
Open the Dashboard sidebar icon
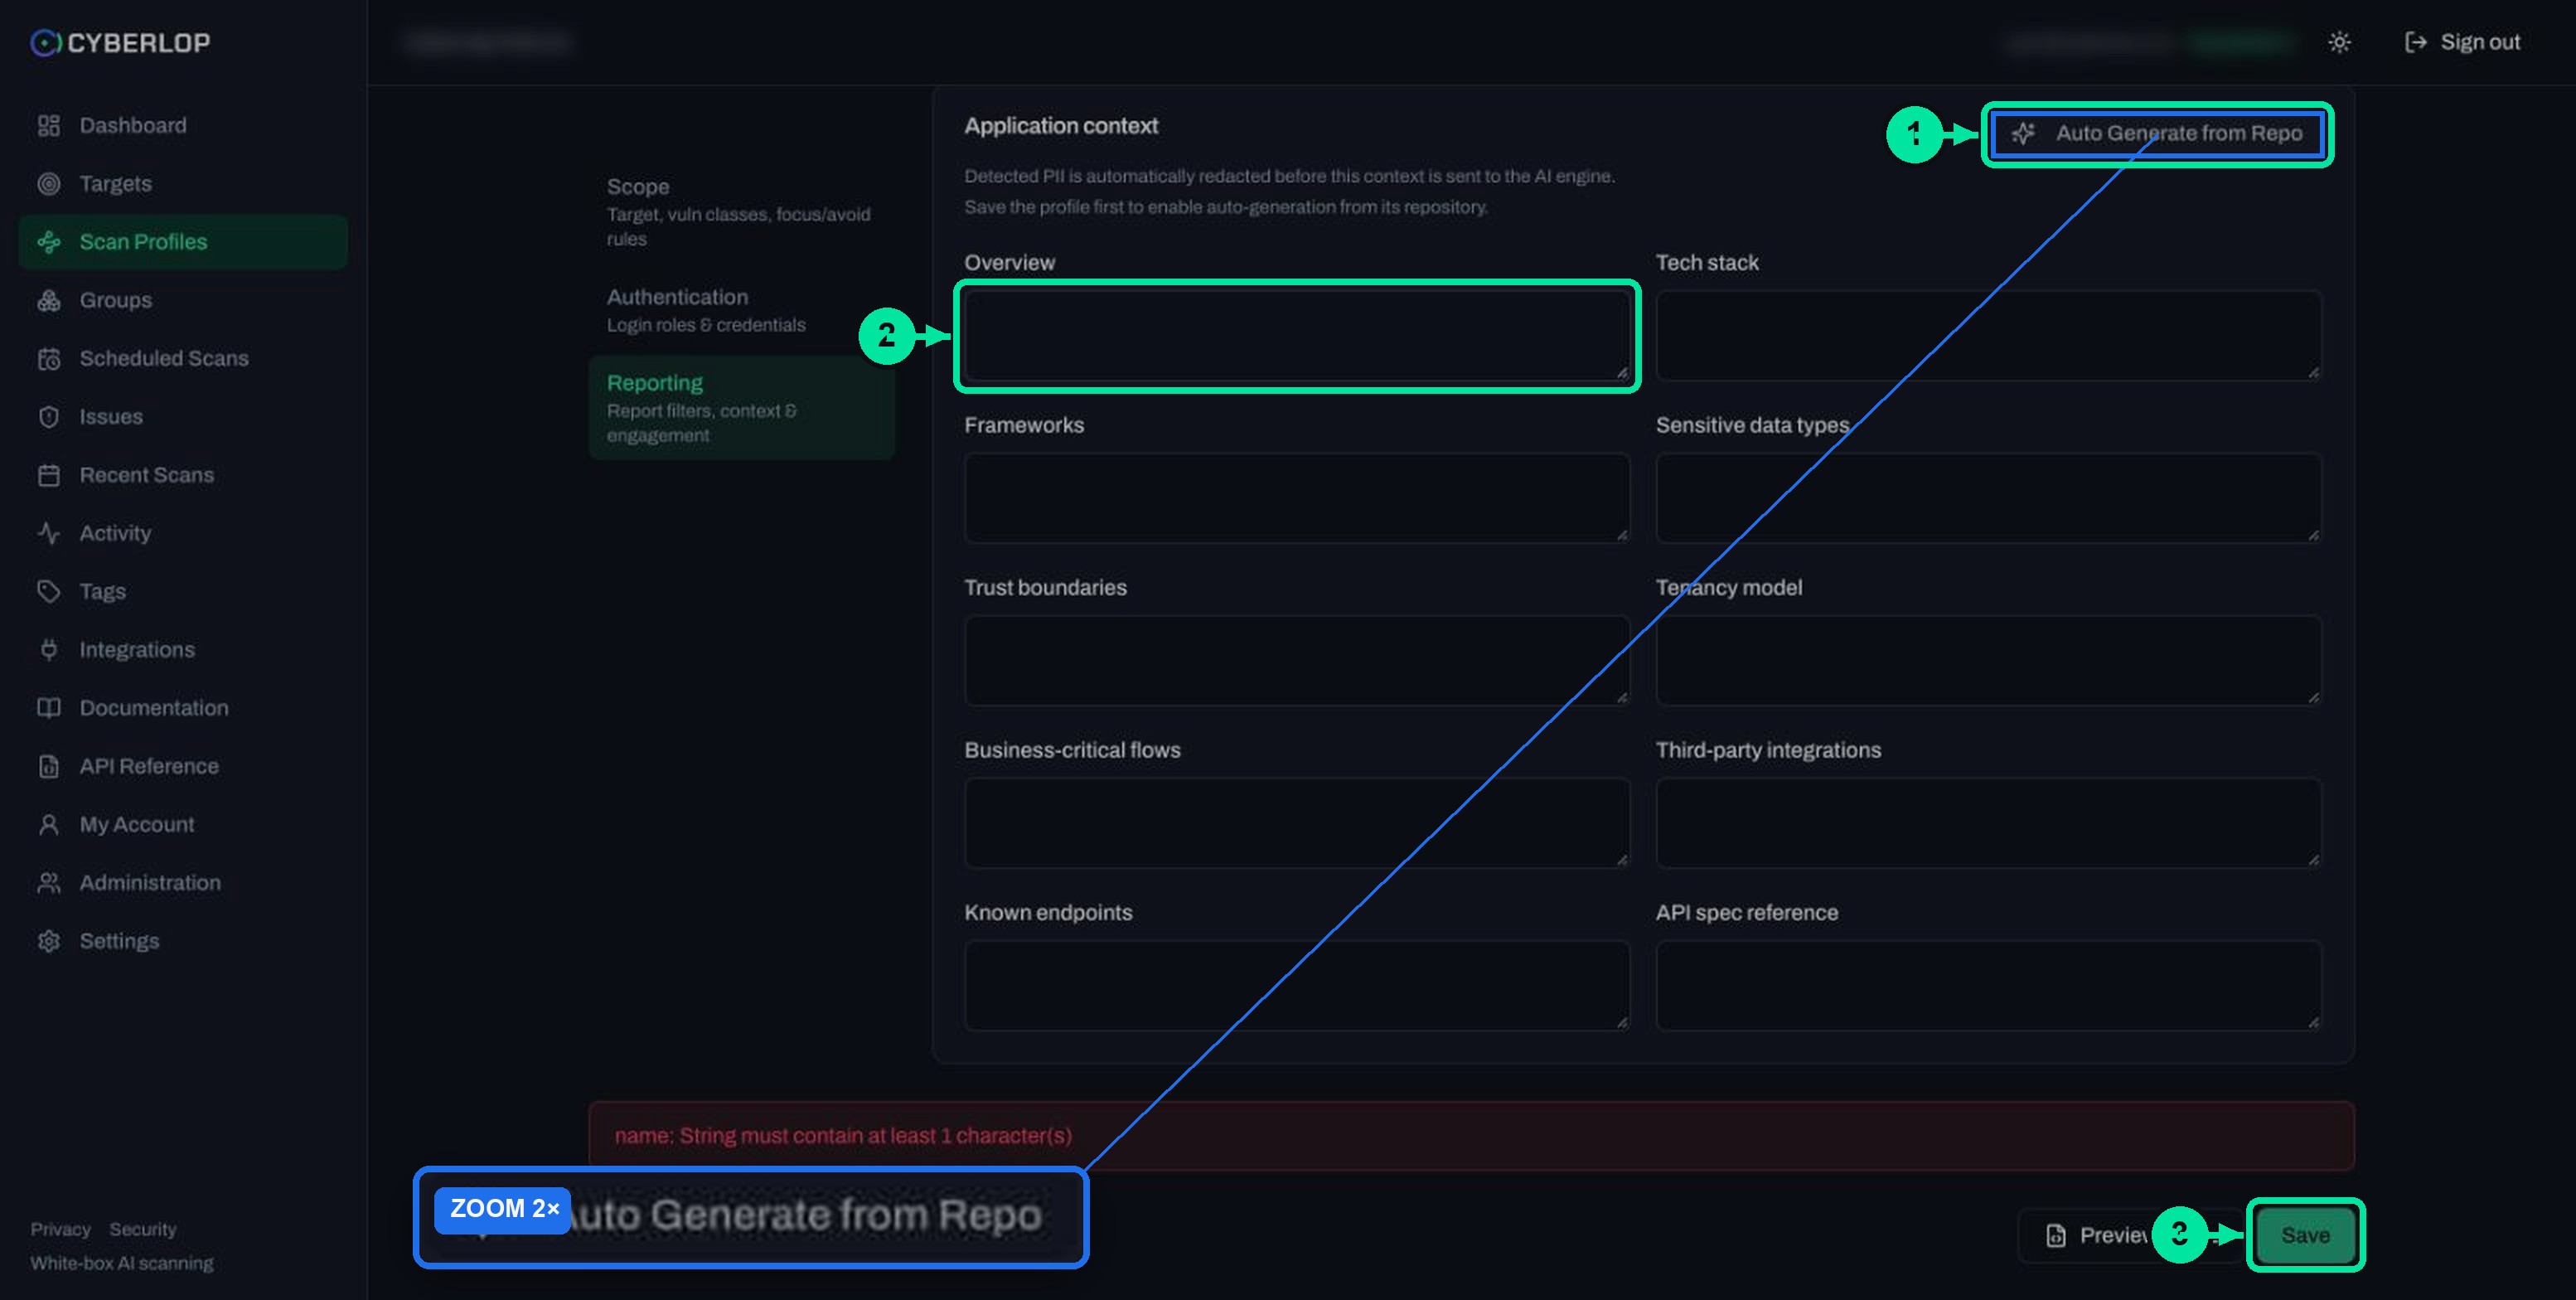click(48, 125)
